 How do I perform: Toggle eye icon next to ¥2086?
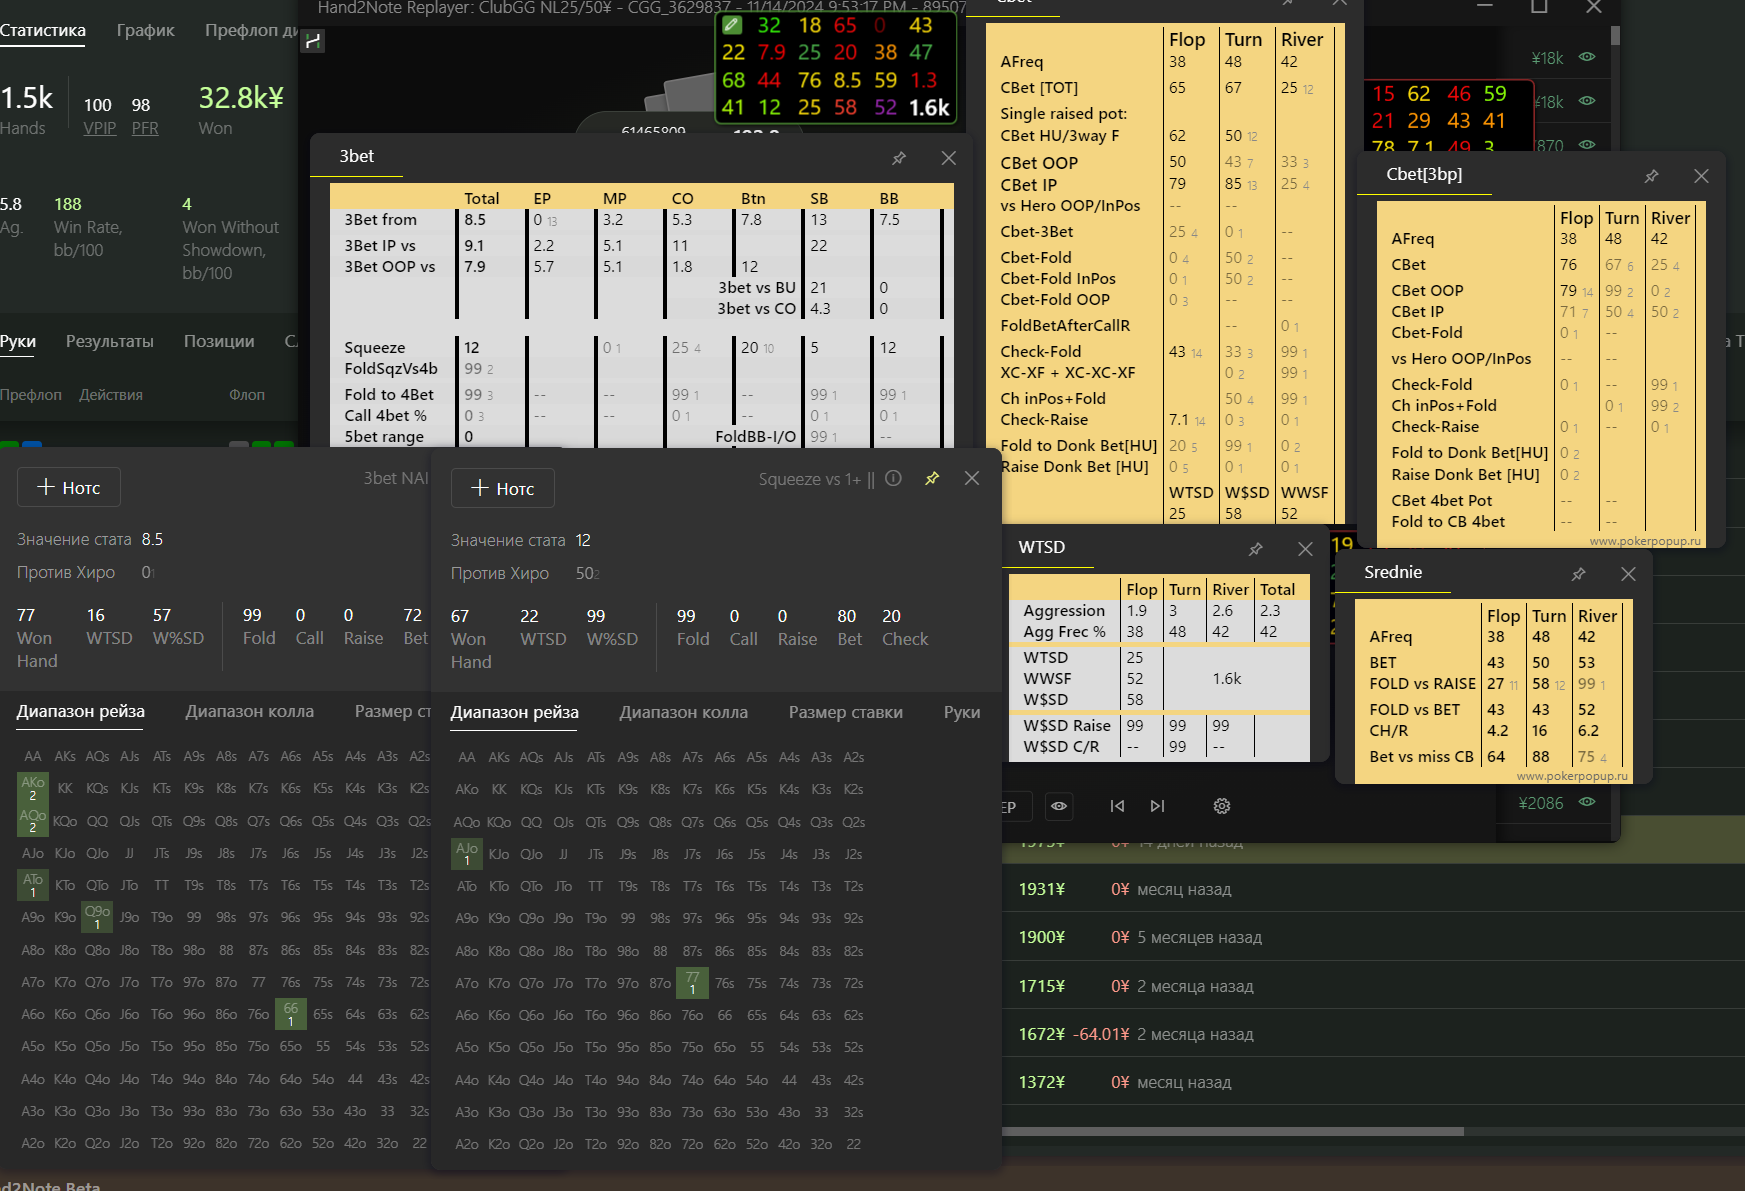click(x=1587, y=802)
